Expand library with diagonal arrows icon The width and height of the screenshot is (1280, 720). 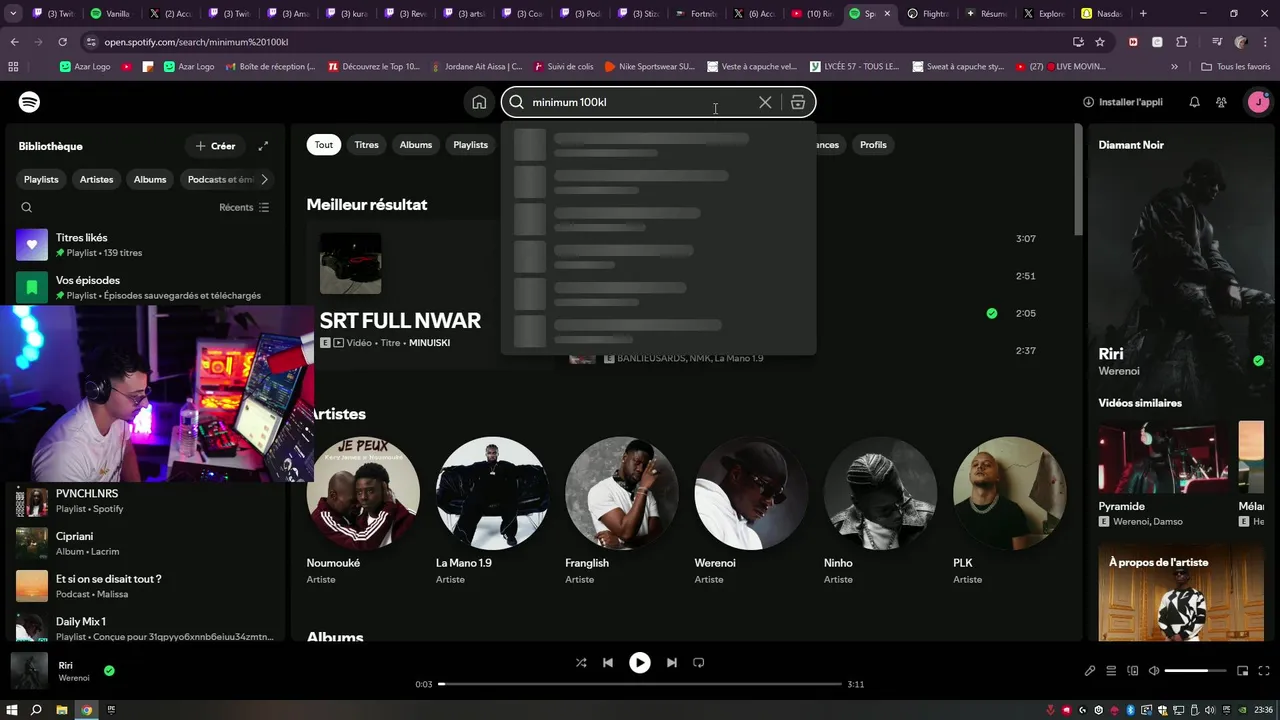263,146
